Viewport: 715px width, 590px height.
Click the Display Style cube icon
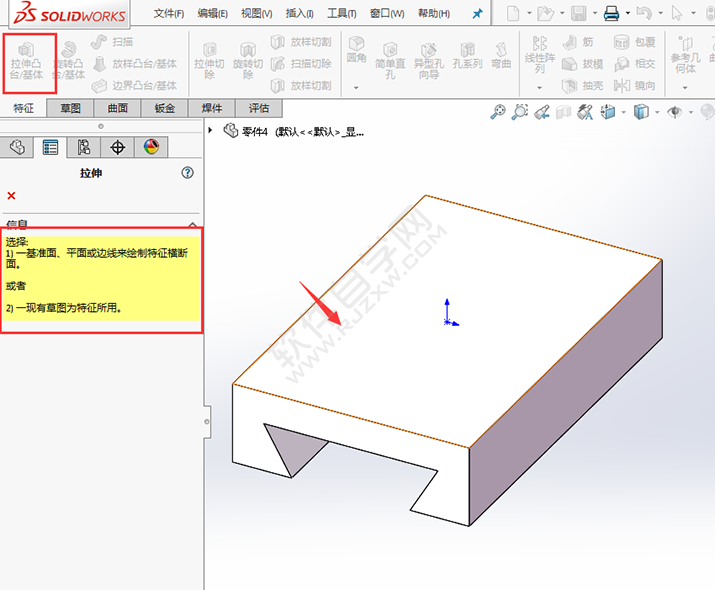pos(641,112)
